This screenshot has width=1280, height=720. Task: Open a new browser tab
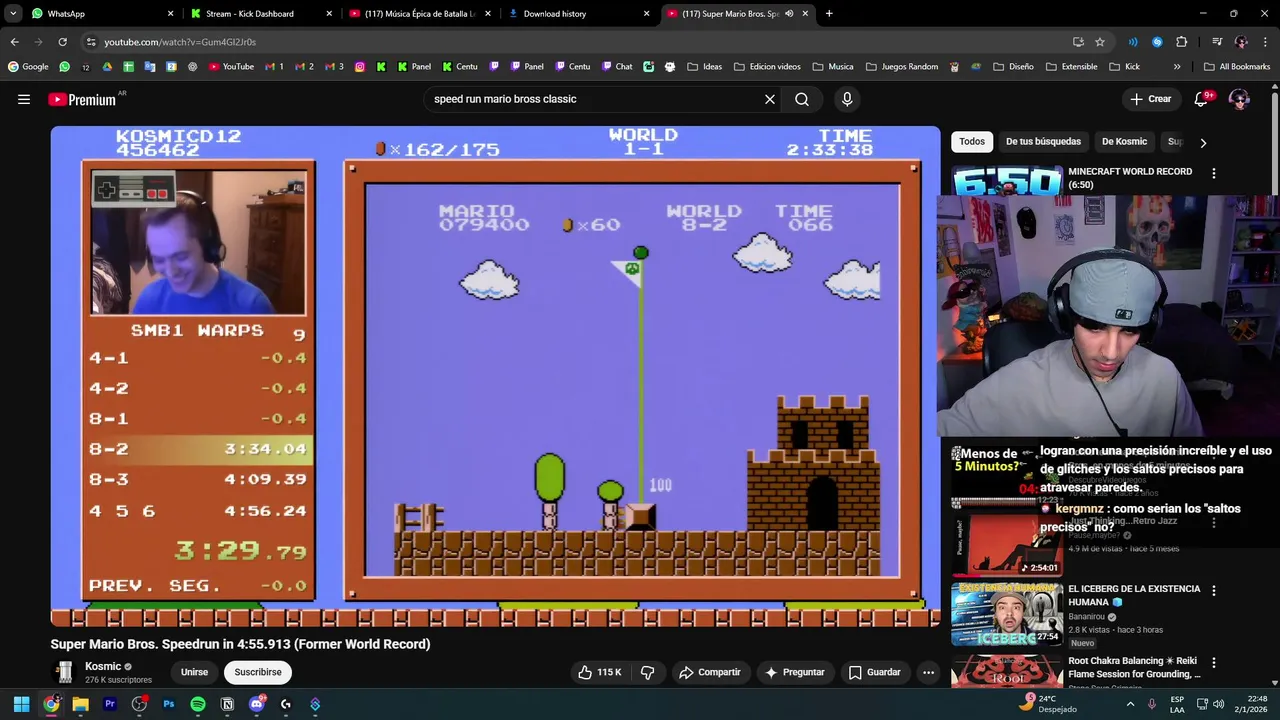click(x=829, y=14)
